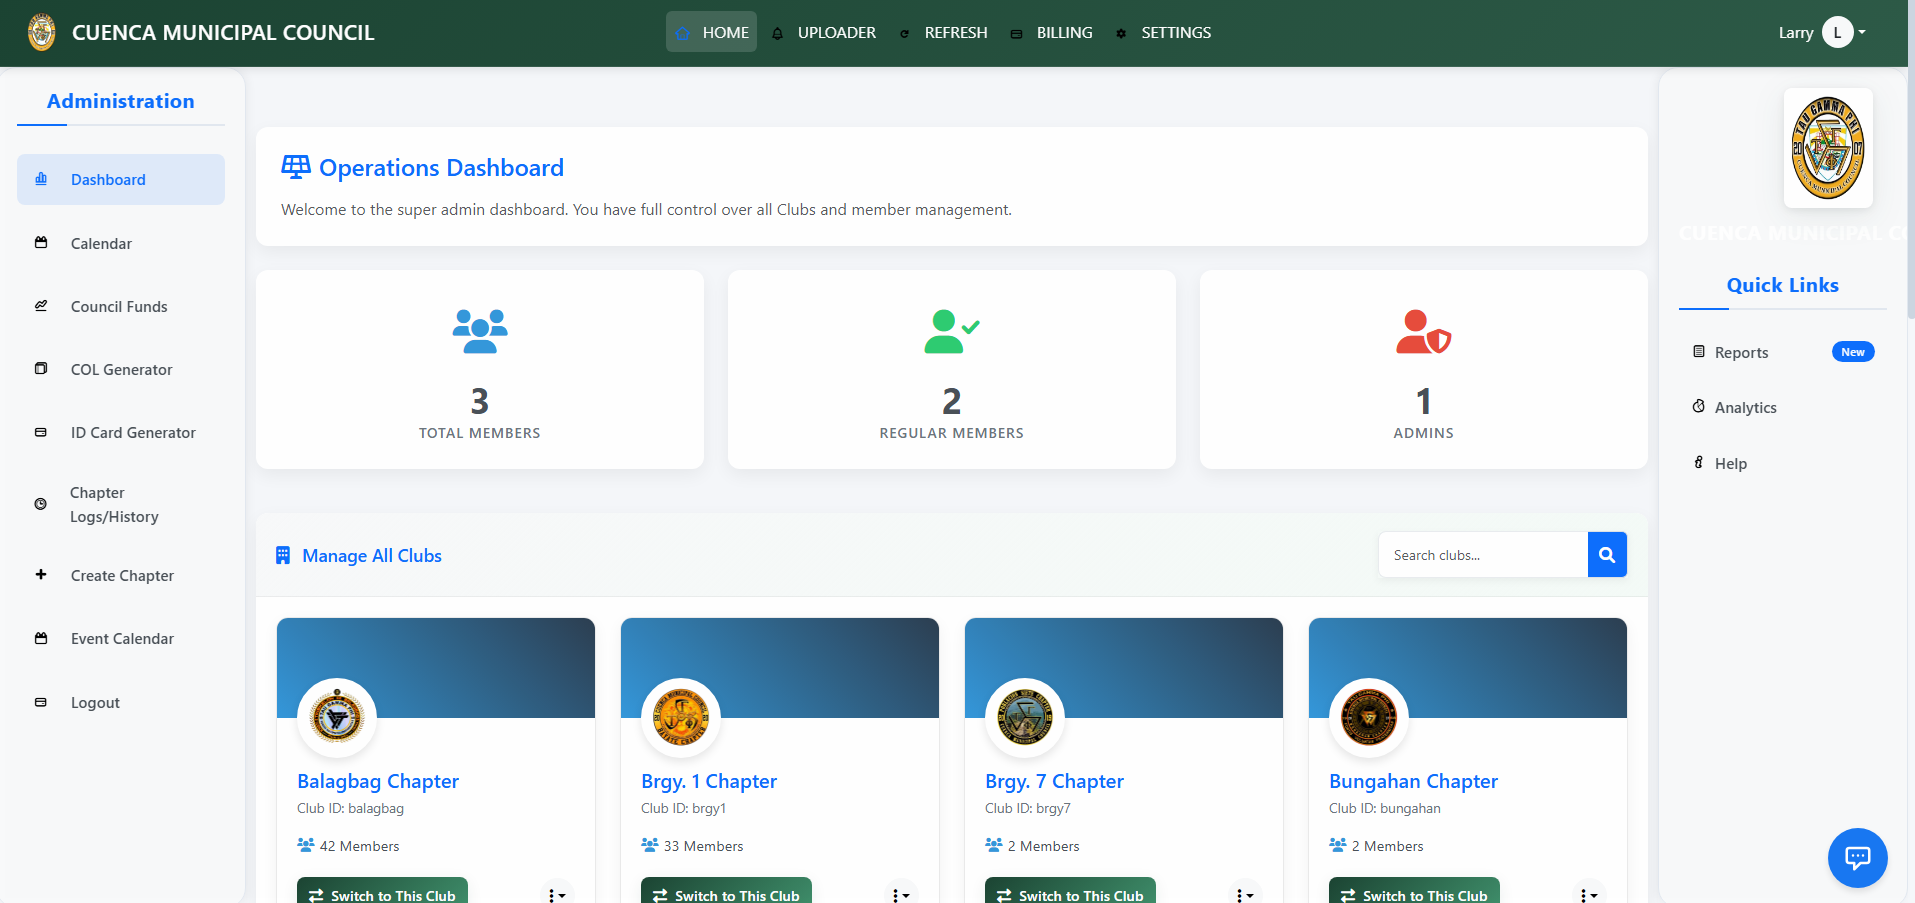Click the Admins shield user icon

point(1422,332)
